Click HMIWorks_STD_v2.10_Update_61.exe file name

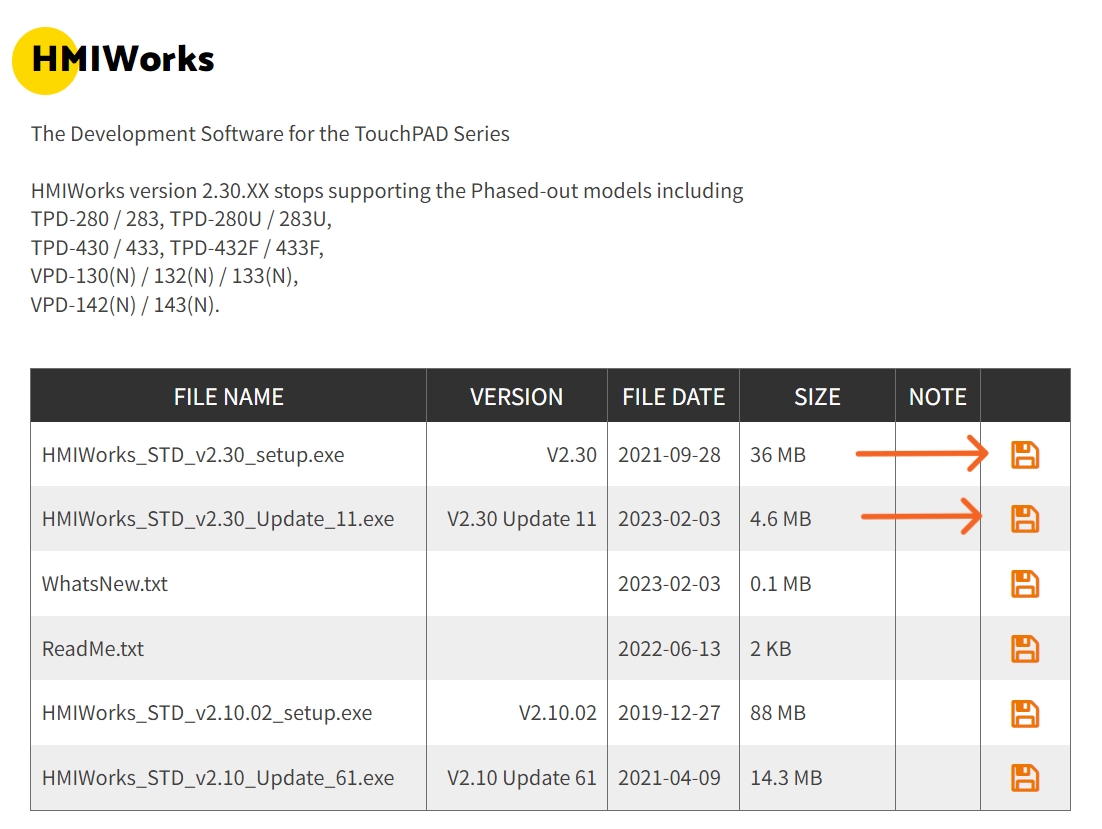click(218, 778)
